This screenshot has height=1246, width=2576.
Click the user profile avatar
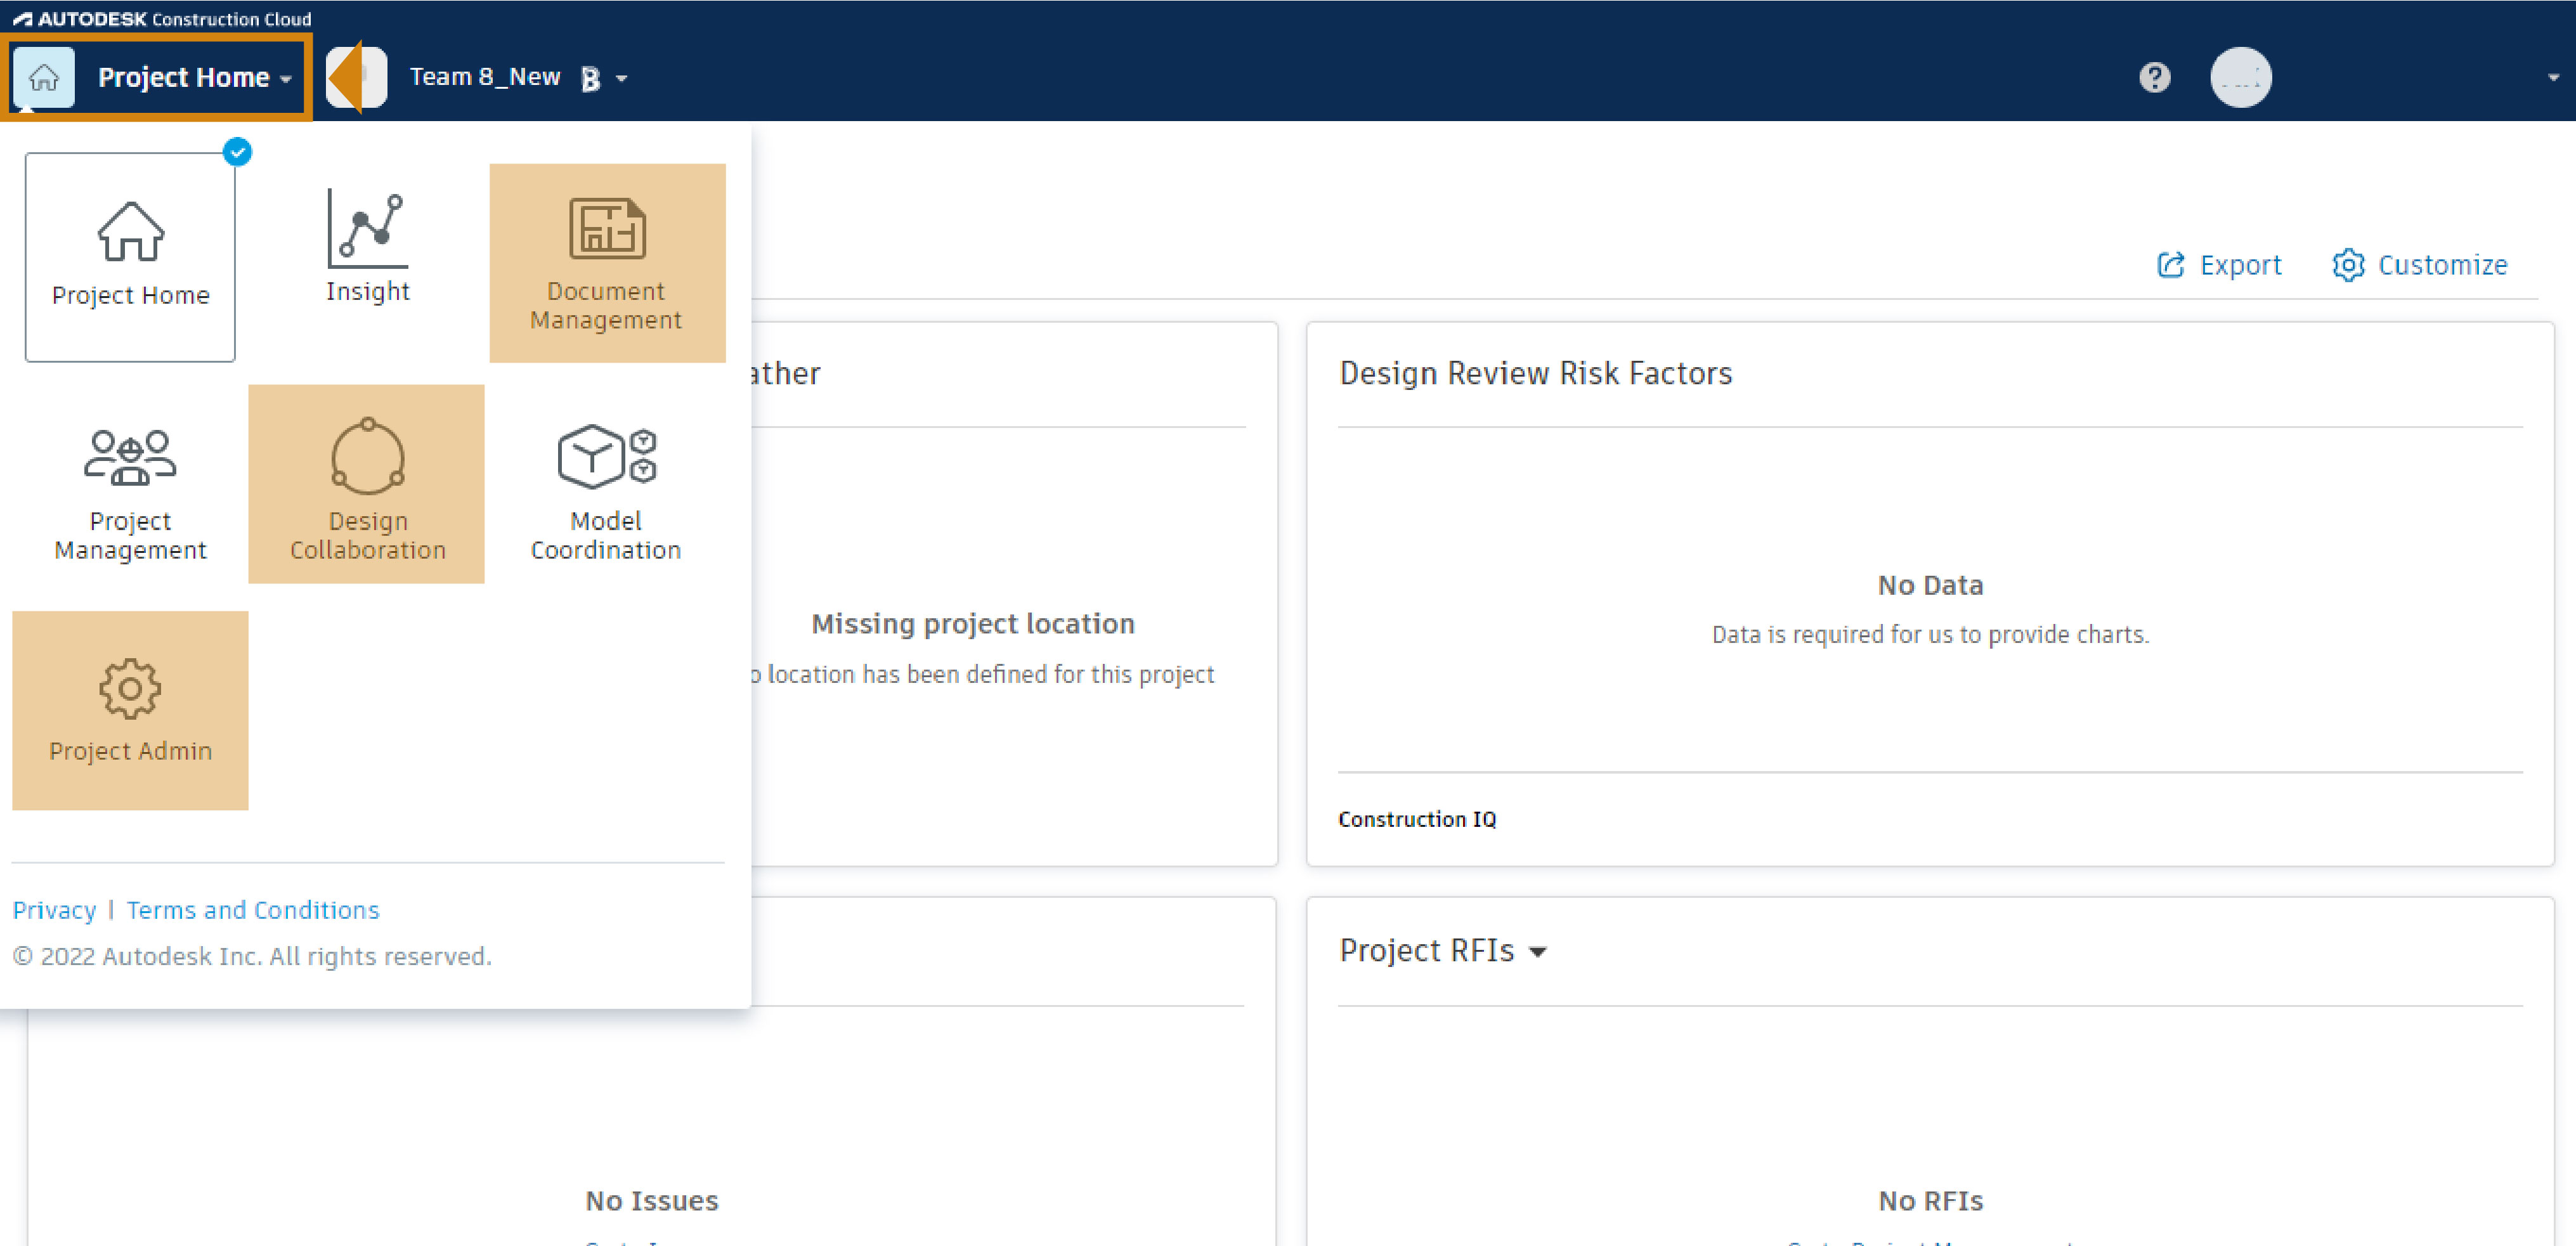pos(2240,77)
